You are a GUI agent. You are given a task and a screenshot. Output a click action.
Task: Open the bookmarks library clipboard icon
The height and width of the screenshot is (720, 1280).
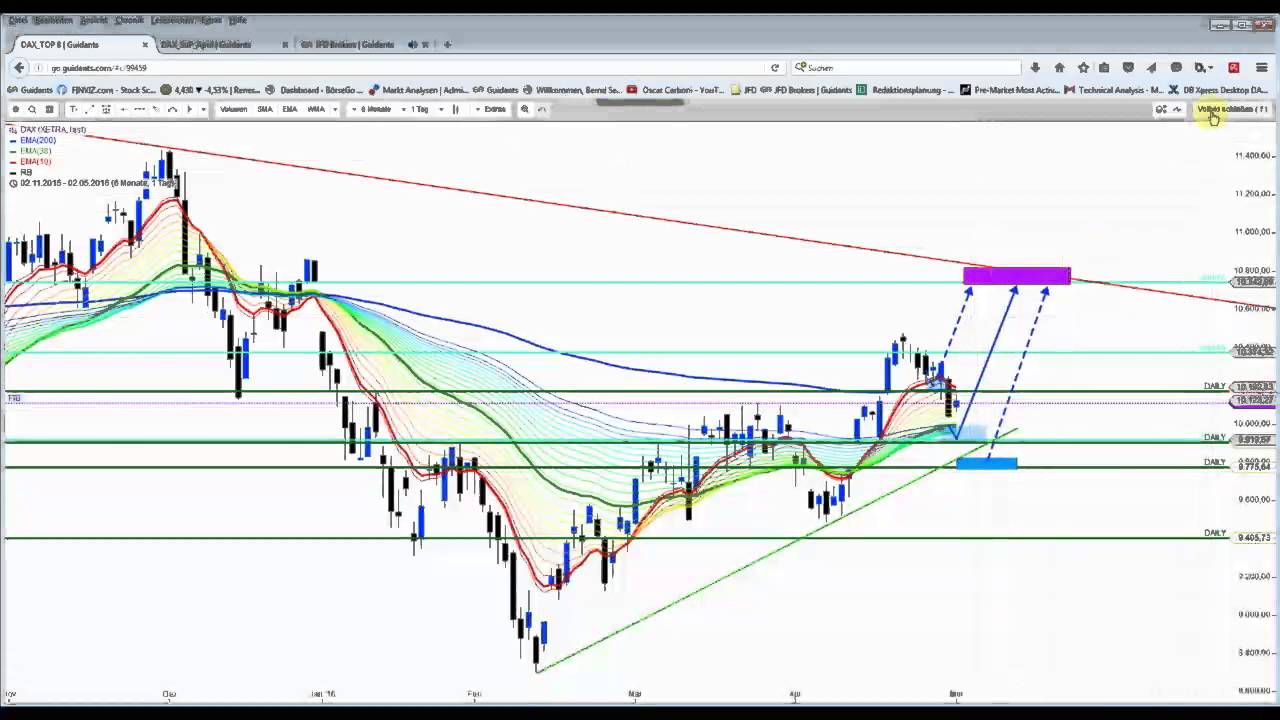[1104, 67]
